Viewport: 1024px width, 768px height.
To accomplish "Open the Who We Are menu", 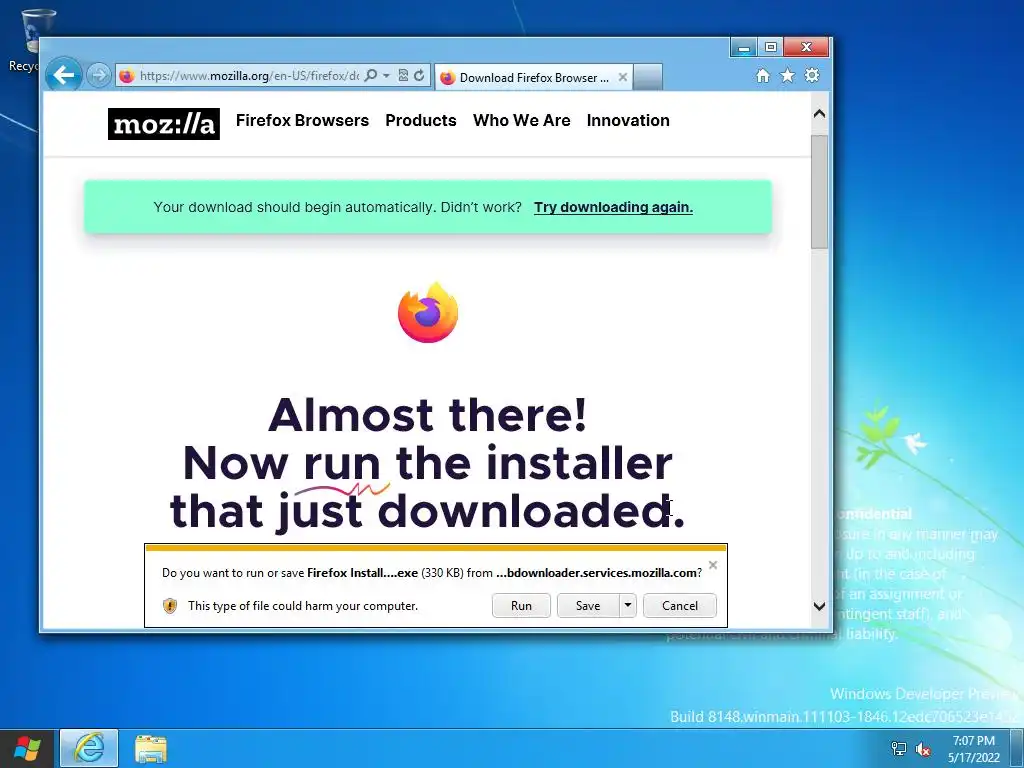I will pyautogui.click(x=522, y=120).
